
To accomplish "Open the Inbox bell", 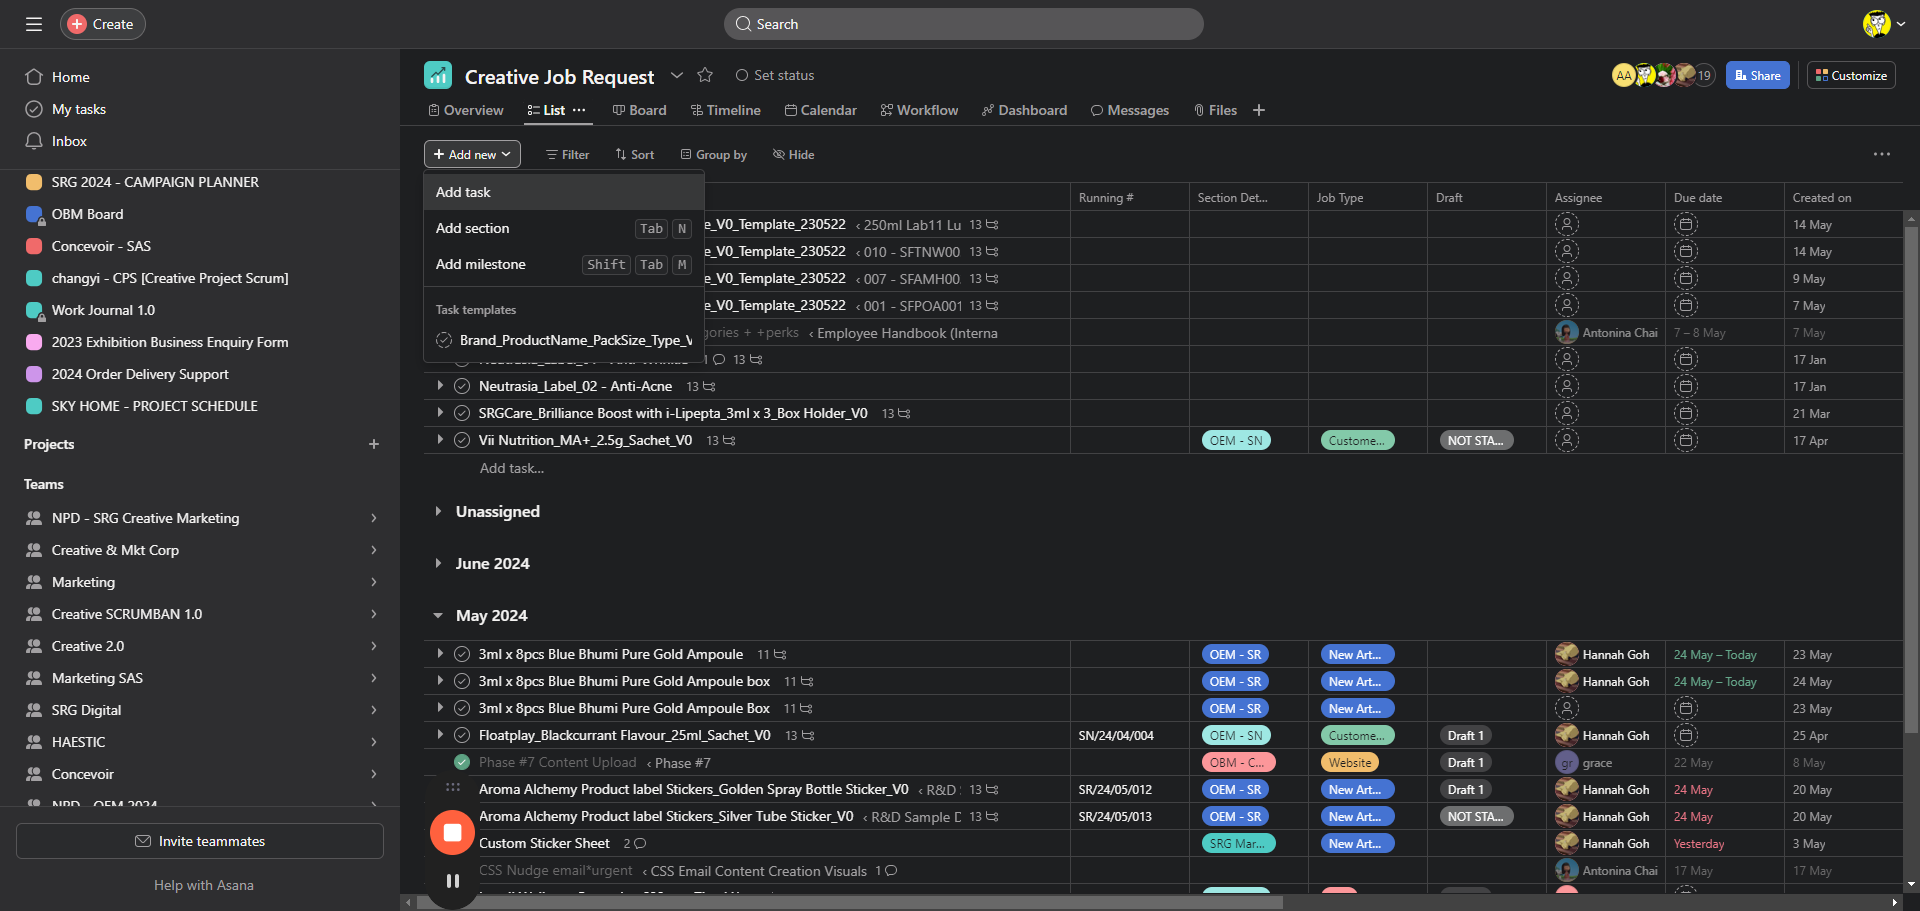I will [x=34, y=141].
